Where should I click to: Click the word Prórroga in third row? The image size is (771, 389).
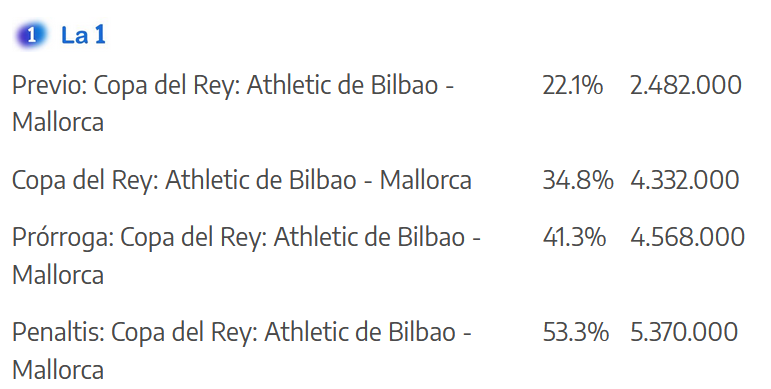click(63, 238)
